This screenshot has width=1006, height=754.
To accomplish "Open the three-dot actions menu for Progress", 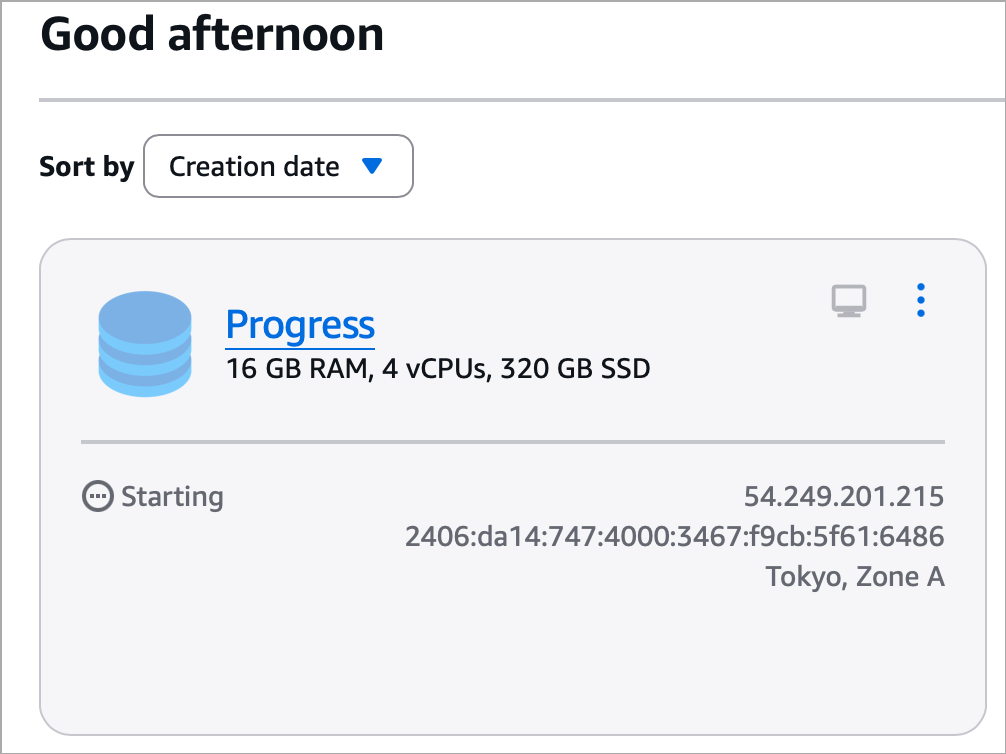I will pyautogui.click(x=921, y=300).
